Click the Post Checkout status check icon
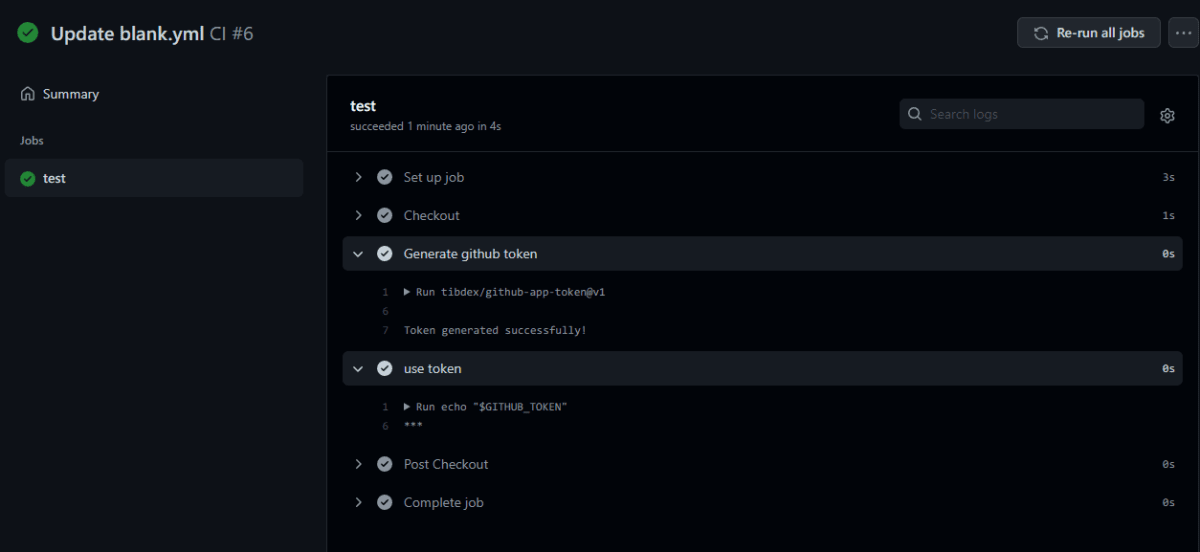This screenshot has width=1200, height=552. (384, 464)
